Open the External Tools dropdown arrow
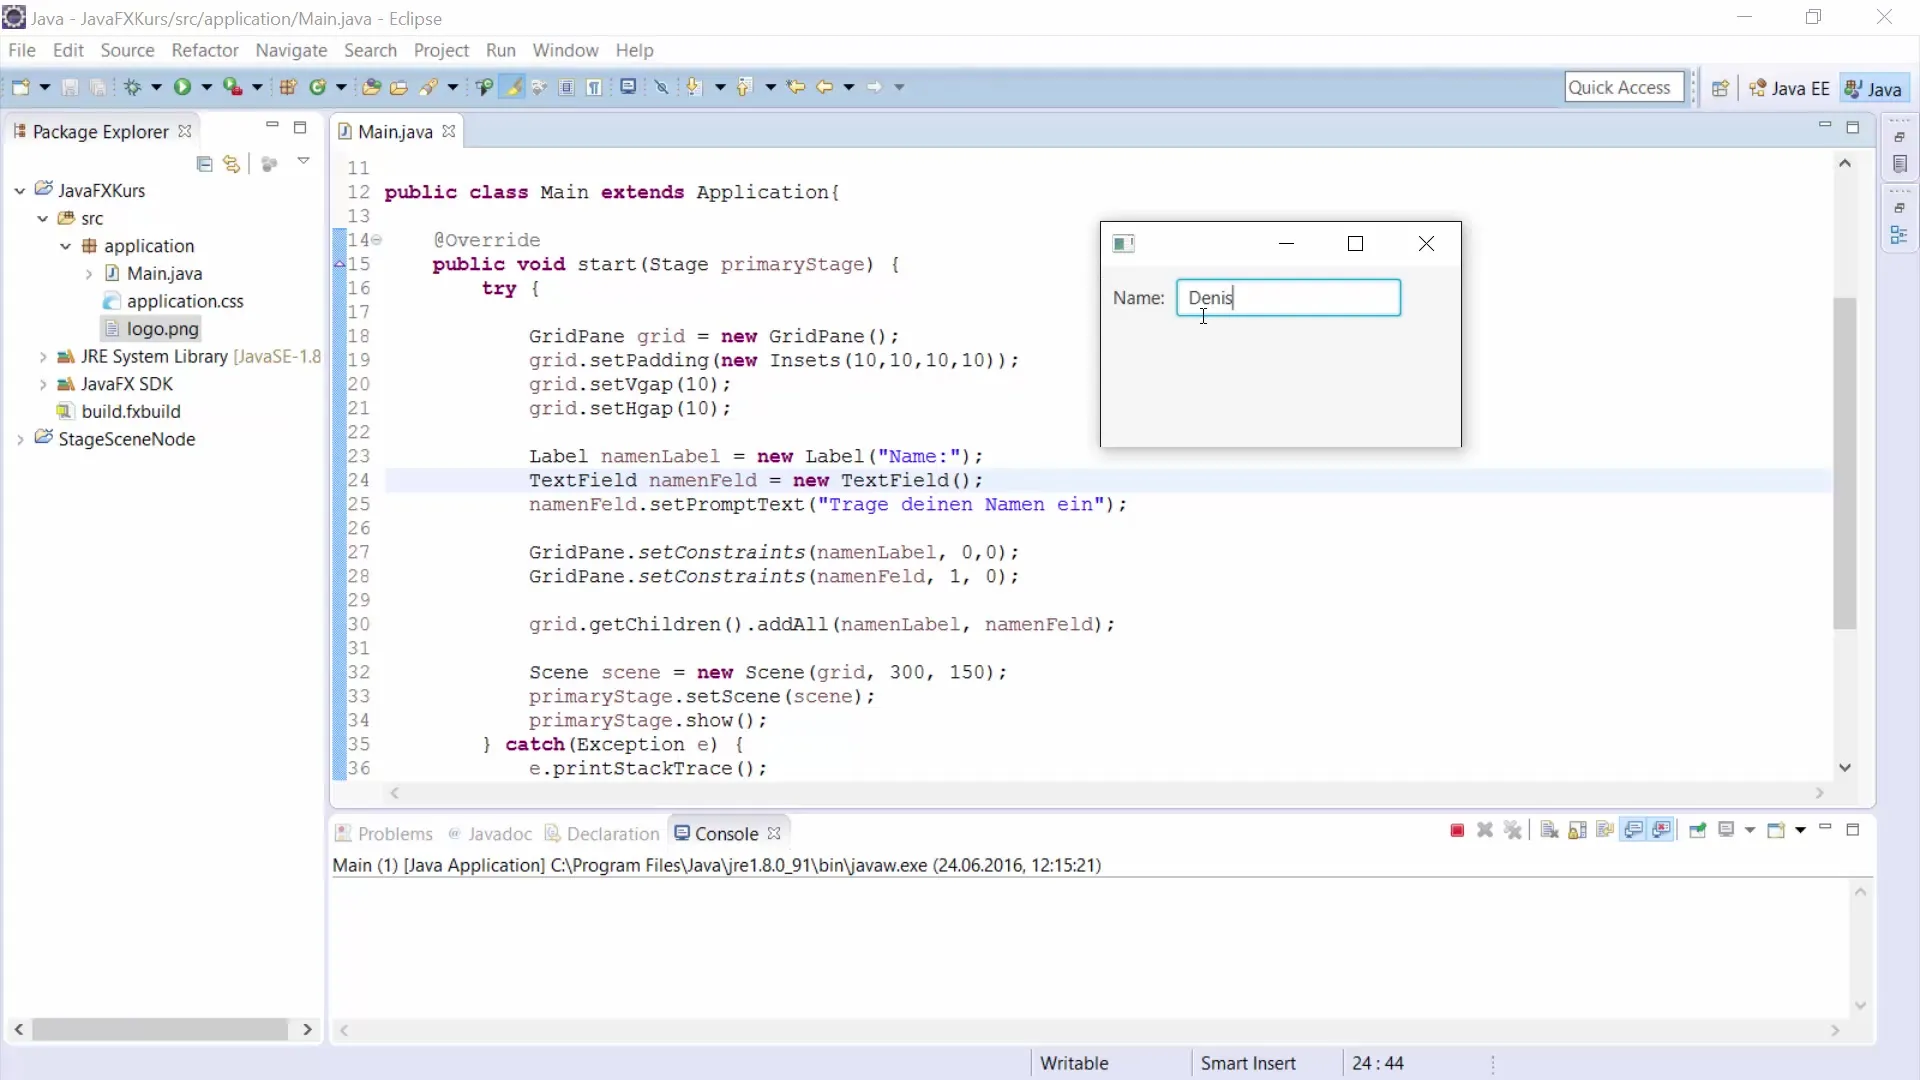 (257, 87)
